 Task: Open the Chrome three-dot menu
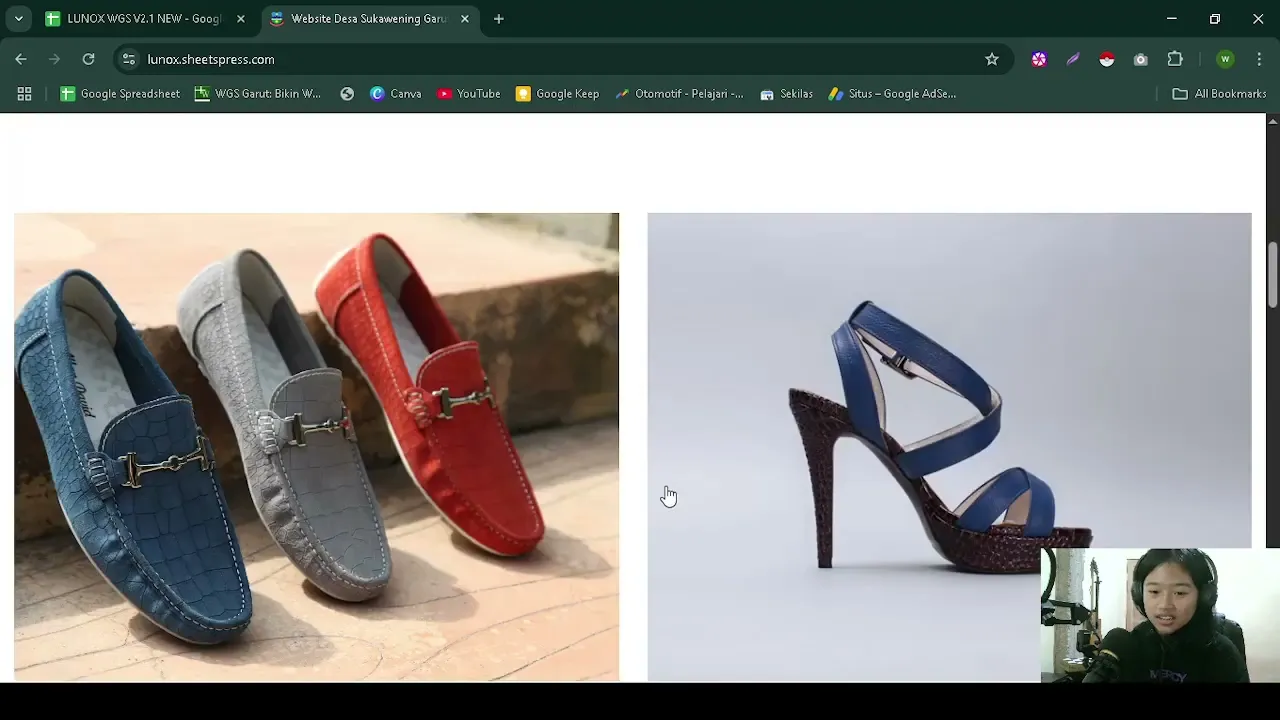(x=1259, y=59)
